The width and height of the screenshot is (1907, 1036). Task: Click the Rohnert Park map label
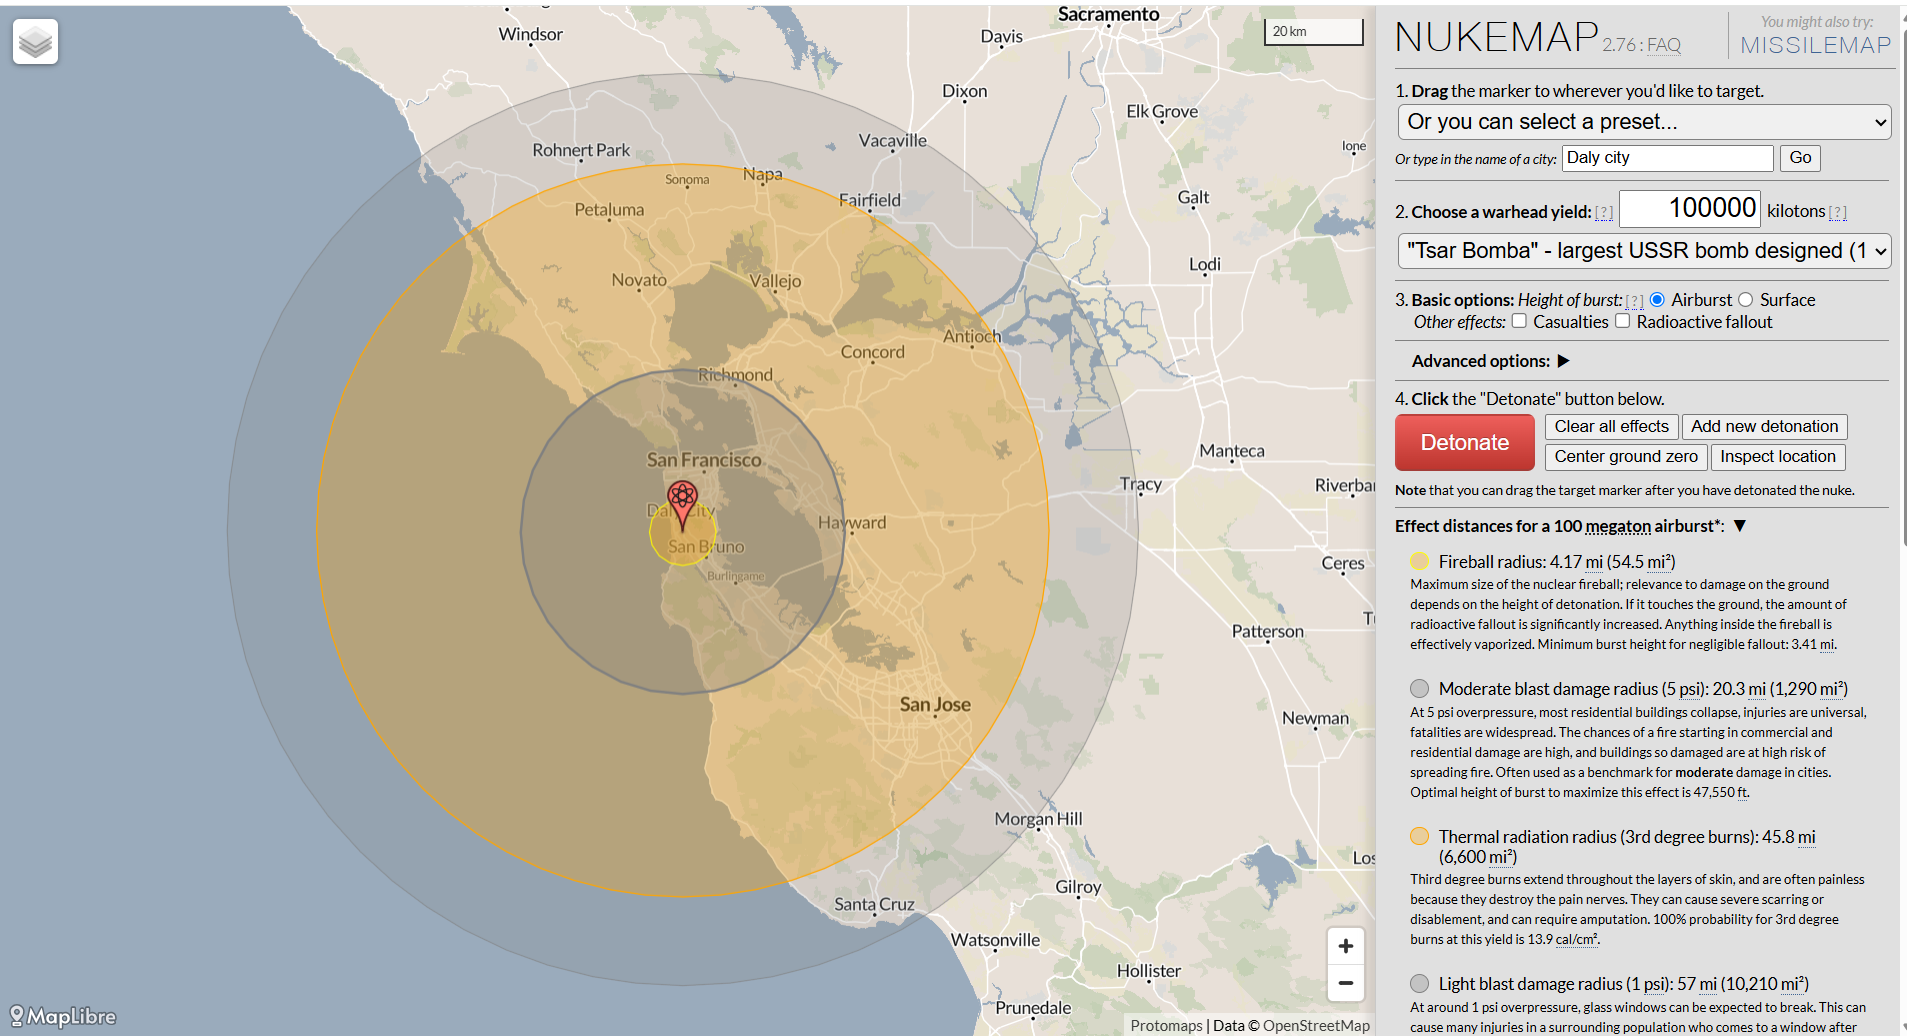click(x=581, y=150)
